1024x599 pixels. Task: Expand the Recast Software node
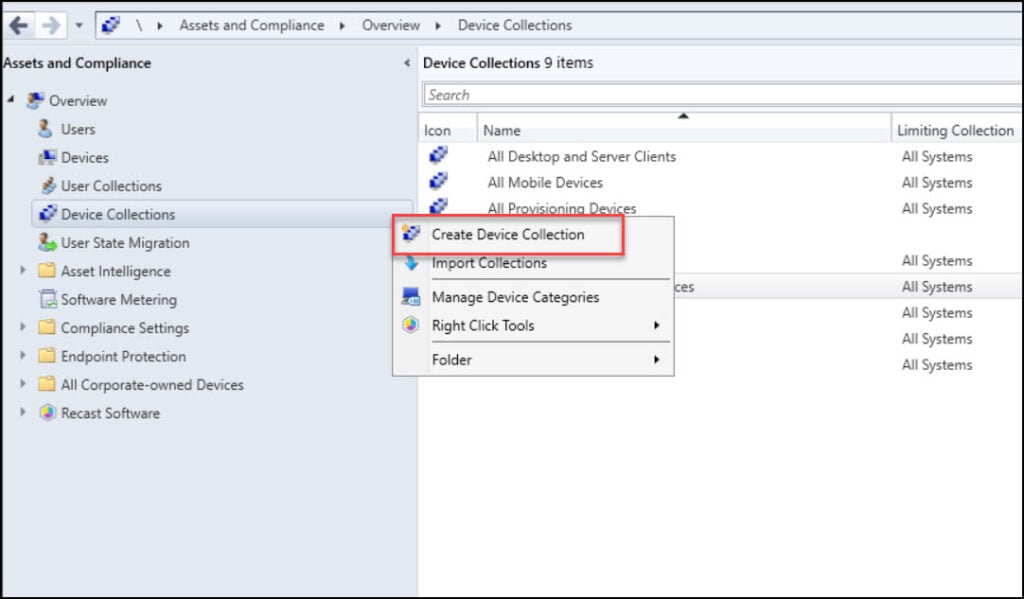[23, 413]
